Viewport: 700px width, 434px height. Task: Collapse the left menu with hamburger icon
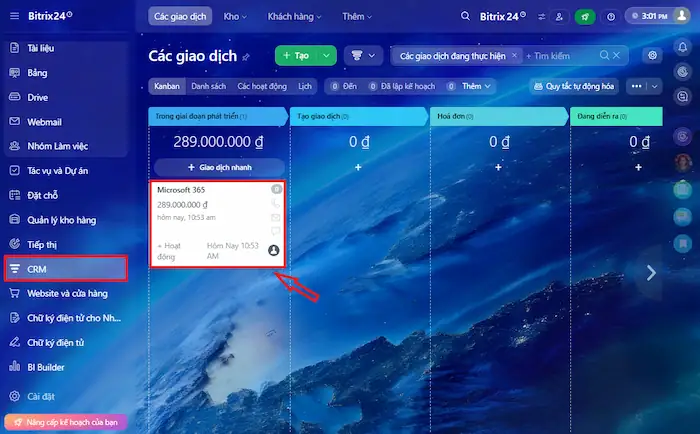tap(14, 16)
